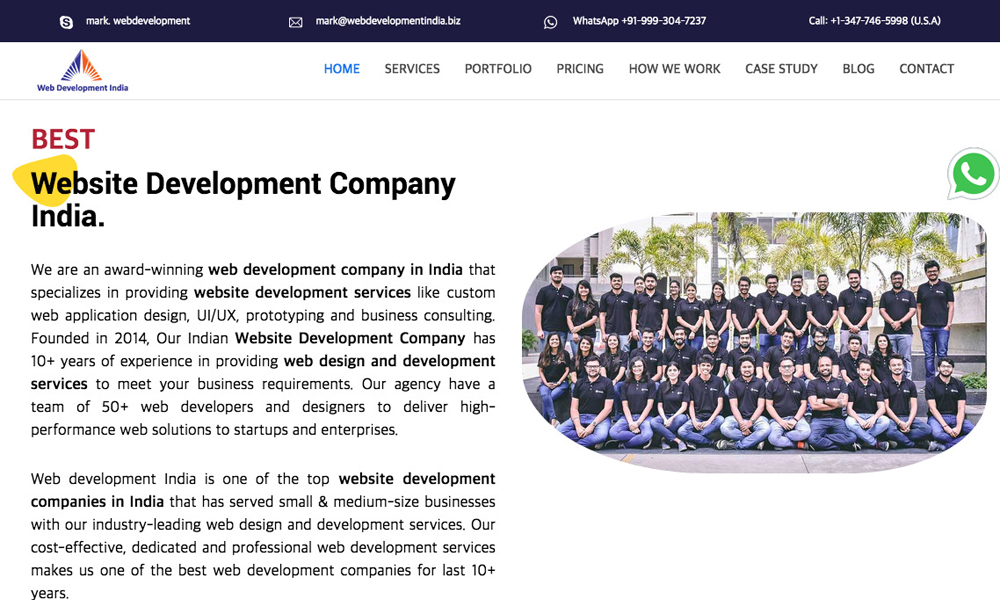Visit the BLOG menu link
Viewport: 1000px width, 600px height.
coord(858,69)
